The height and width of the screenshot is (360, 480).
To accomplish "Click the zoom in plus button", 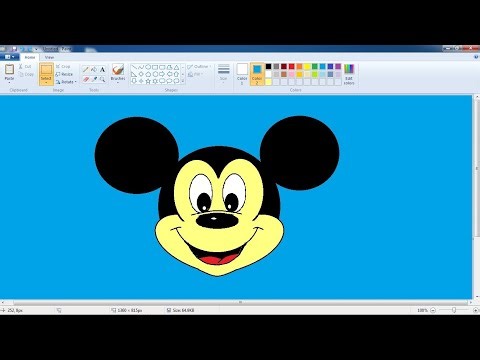I will pyautogui.click(x=476, y=310).
